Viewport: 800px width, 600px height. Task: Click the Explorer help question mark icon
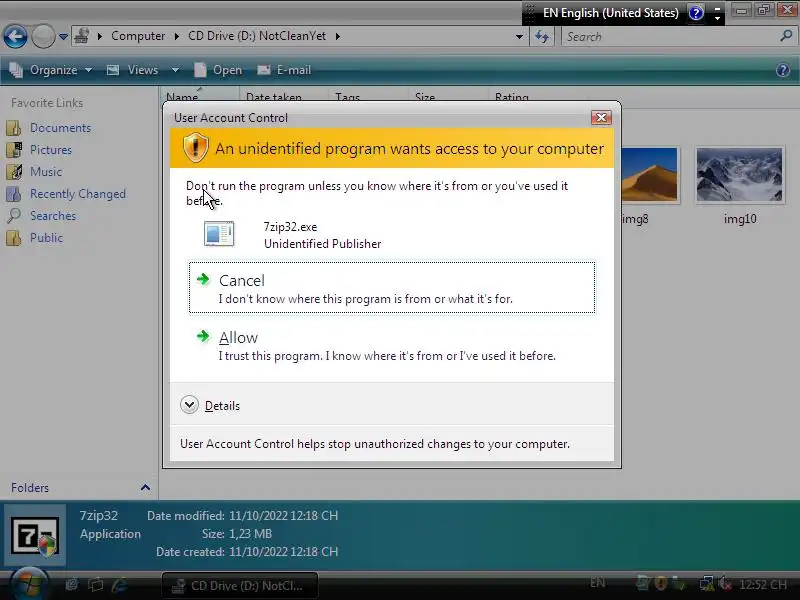[783, 70]
